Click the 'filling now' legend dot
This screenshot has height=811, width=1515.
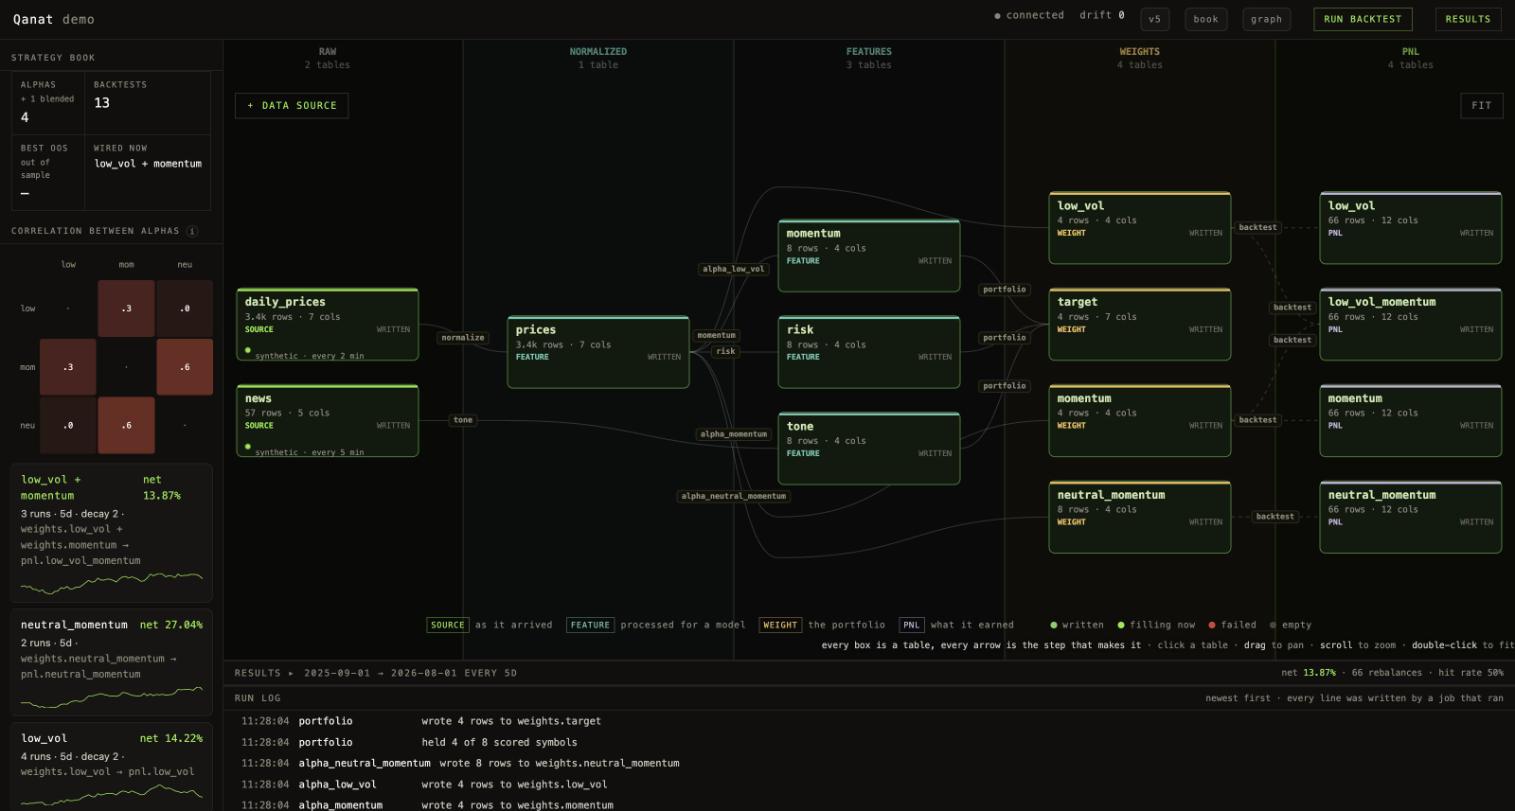pyautogui.click(x=1121, y=625)
